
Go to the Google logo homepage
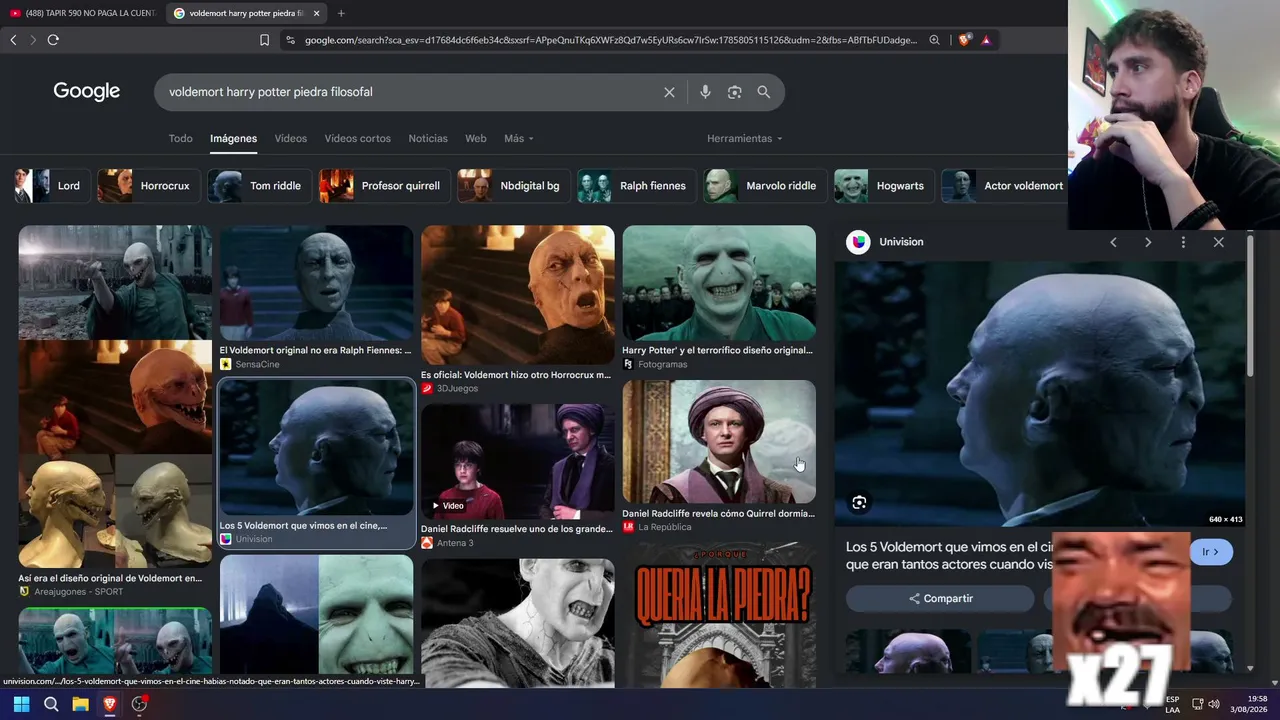[87, 92]
